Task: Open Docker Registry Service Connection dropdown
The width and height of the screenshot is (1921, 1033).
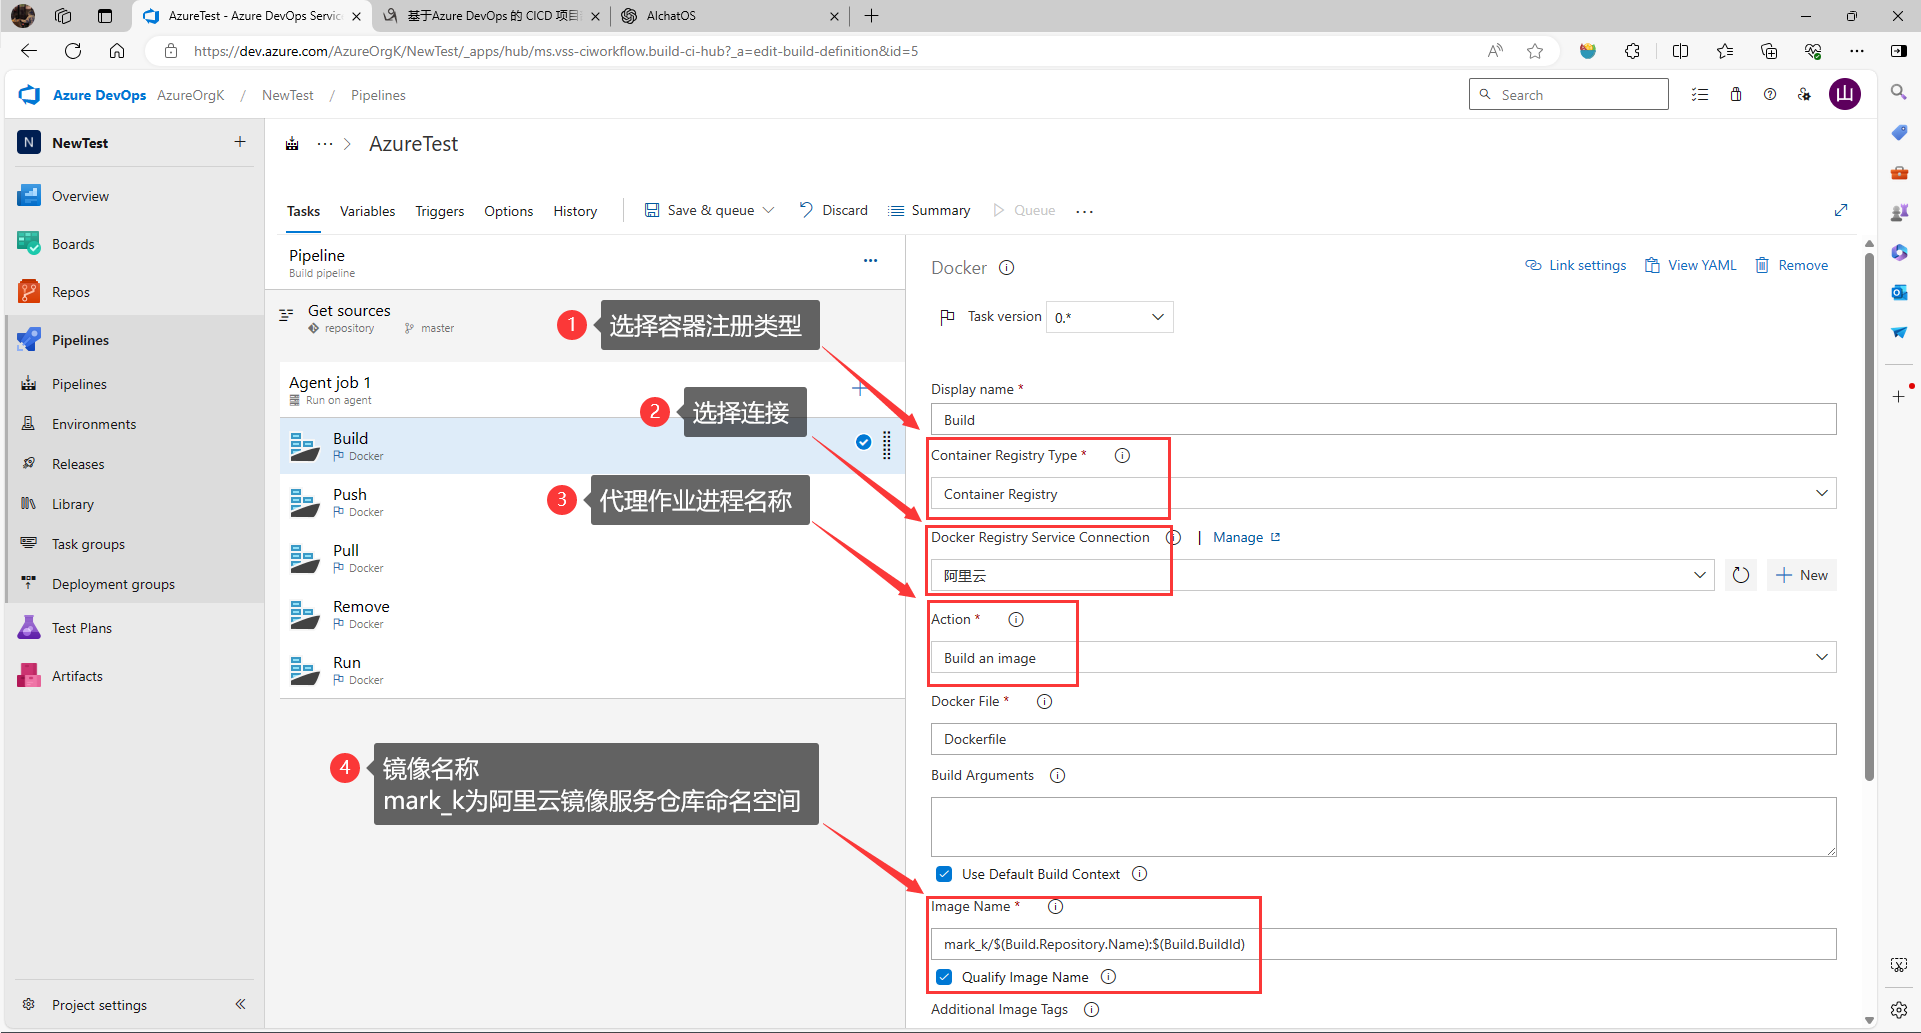Action: pos(1322,575)
